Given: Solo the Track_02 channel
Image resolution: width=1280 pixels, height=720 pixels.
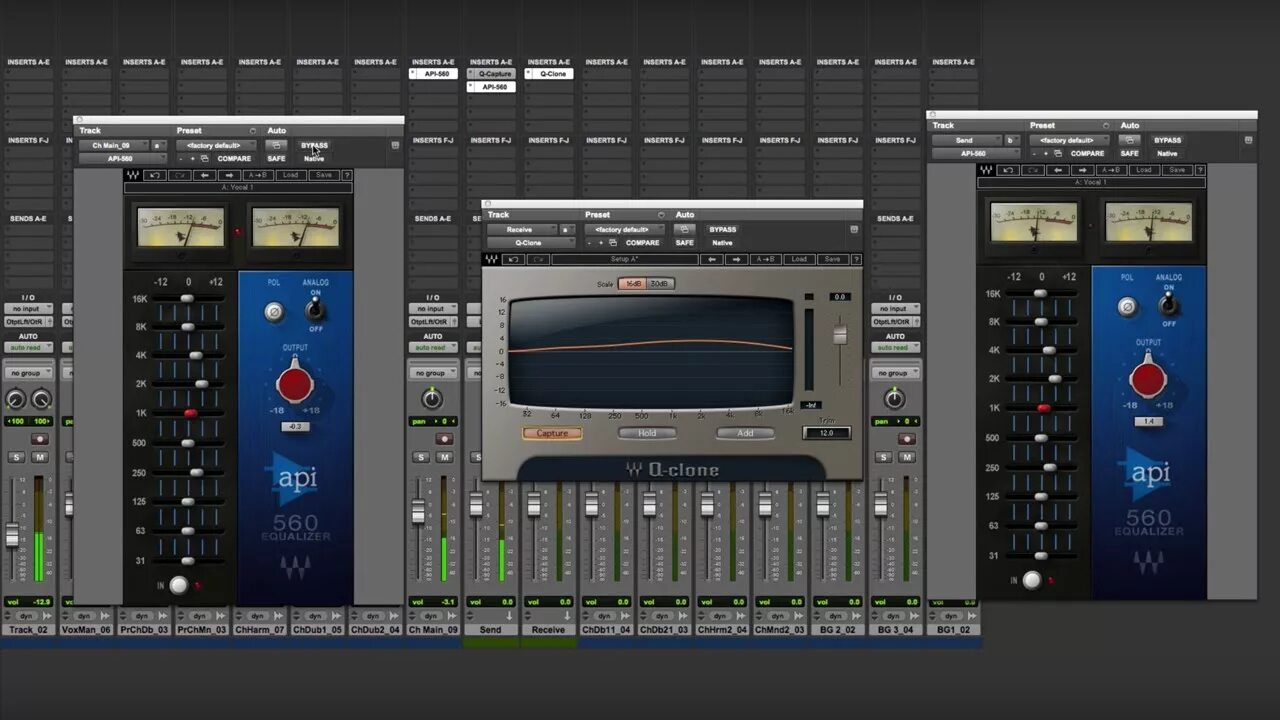Looking at the screenshot, I should 16,457.
